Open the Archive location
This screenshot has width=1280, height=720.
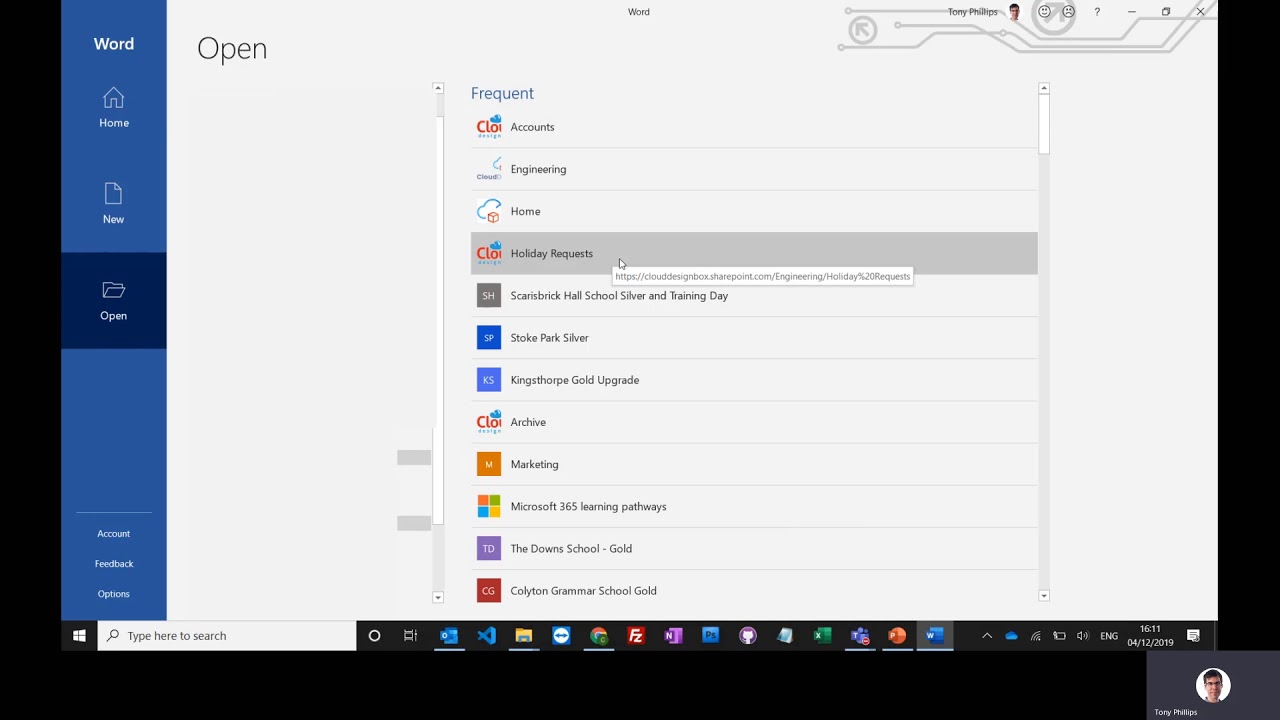(754, 422)
